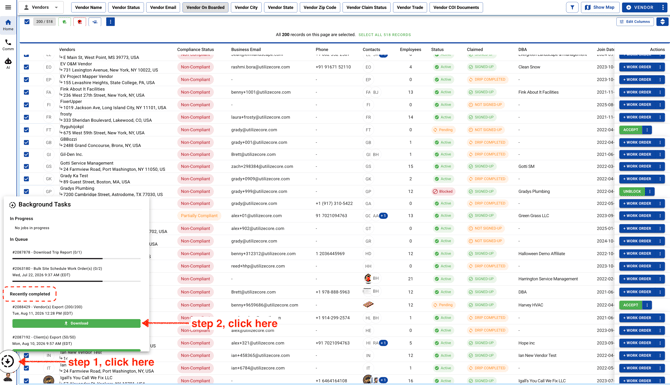670x385 pixels.
Task: Open the dropdown next to ACCEPT for ftyguhijokpl
Action: (647, 130)
